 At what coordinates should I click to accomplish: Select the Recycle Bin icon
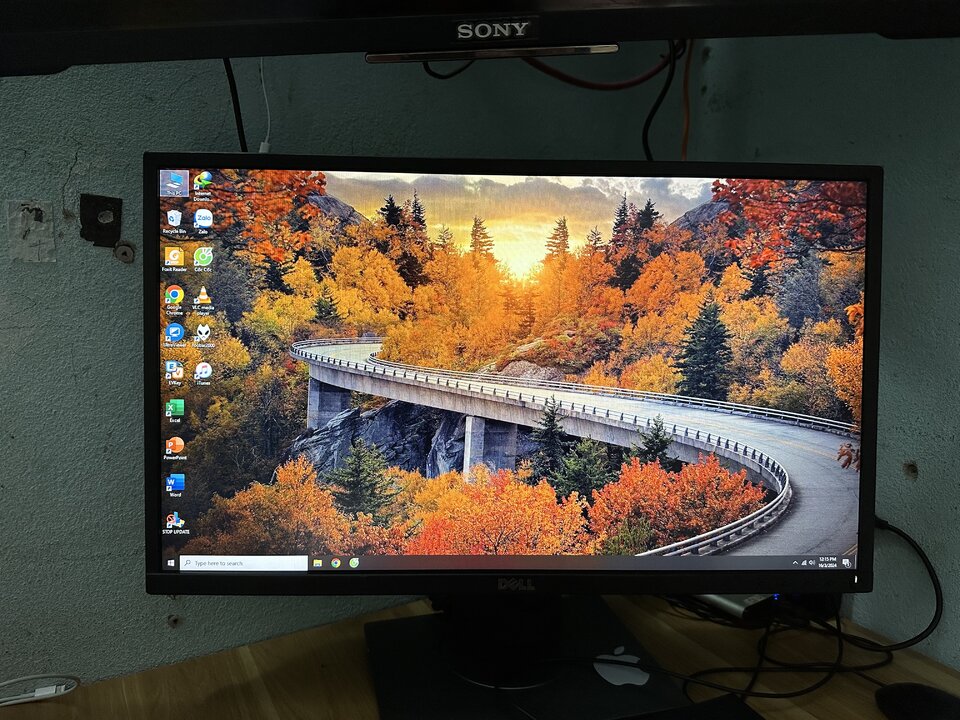point(174,222)
